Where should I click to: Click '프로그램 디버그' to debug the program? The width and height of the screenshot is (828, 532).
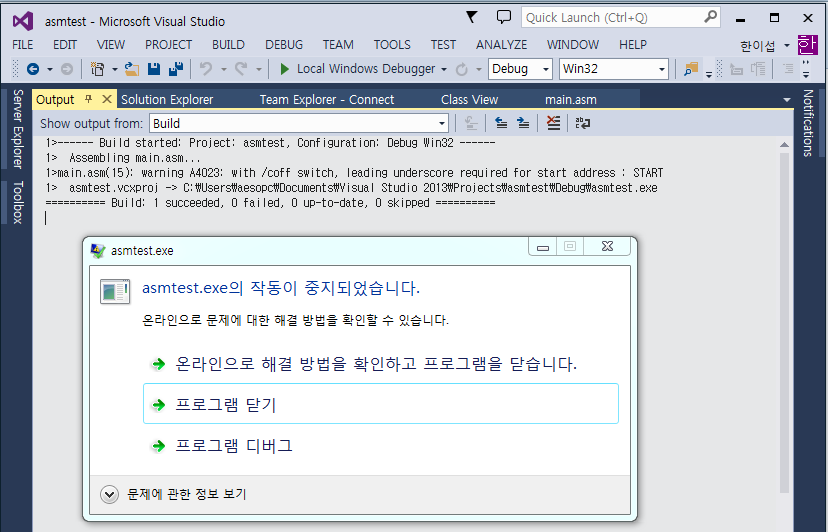[x=234, y=446]
